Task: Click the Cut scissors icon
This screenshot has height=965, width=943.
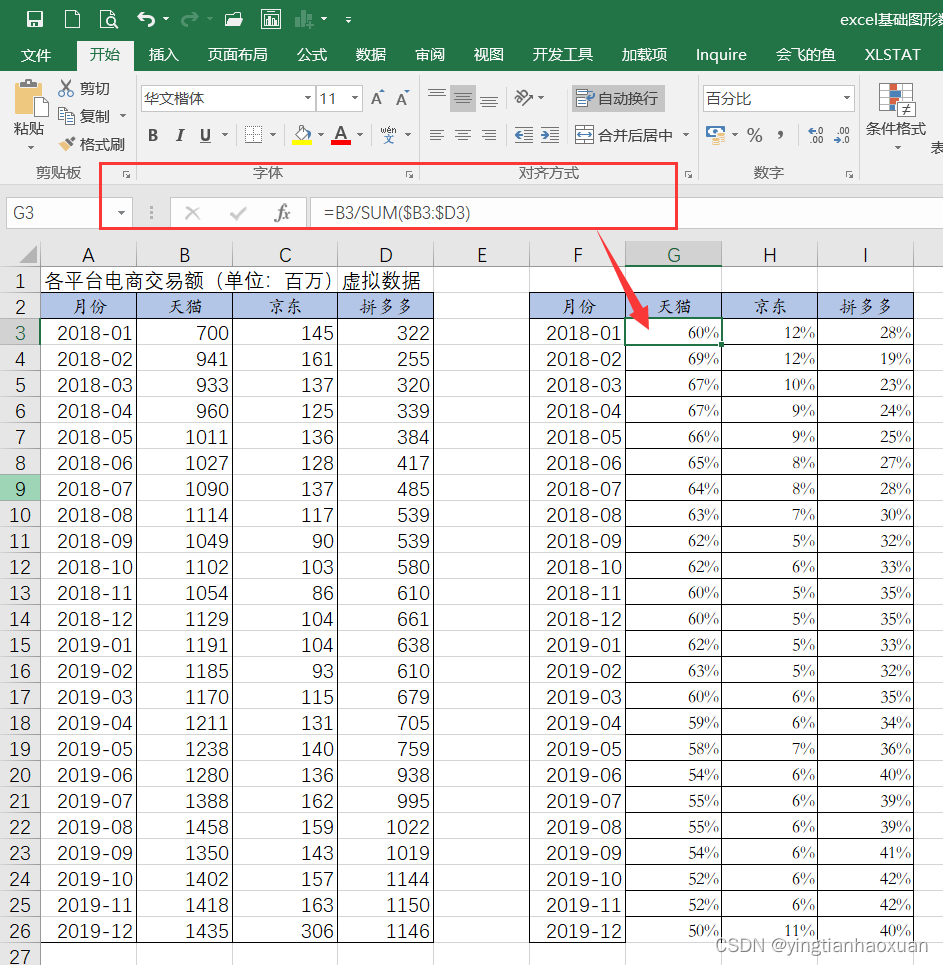Action: (66, 89)
